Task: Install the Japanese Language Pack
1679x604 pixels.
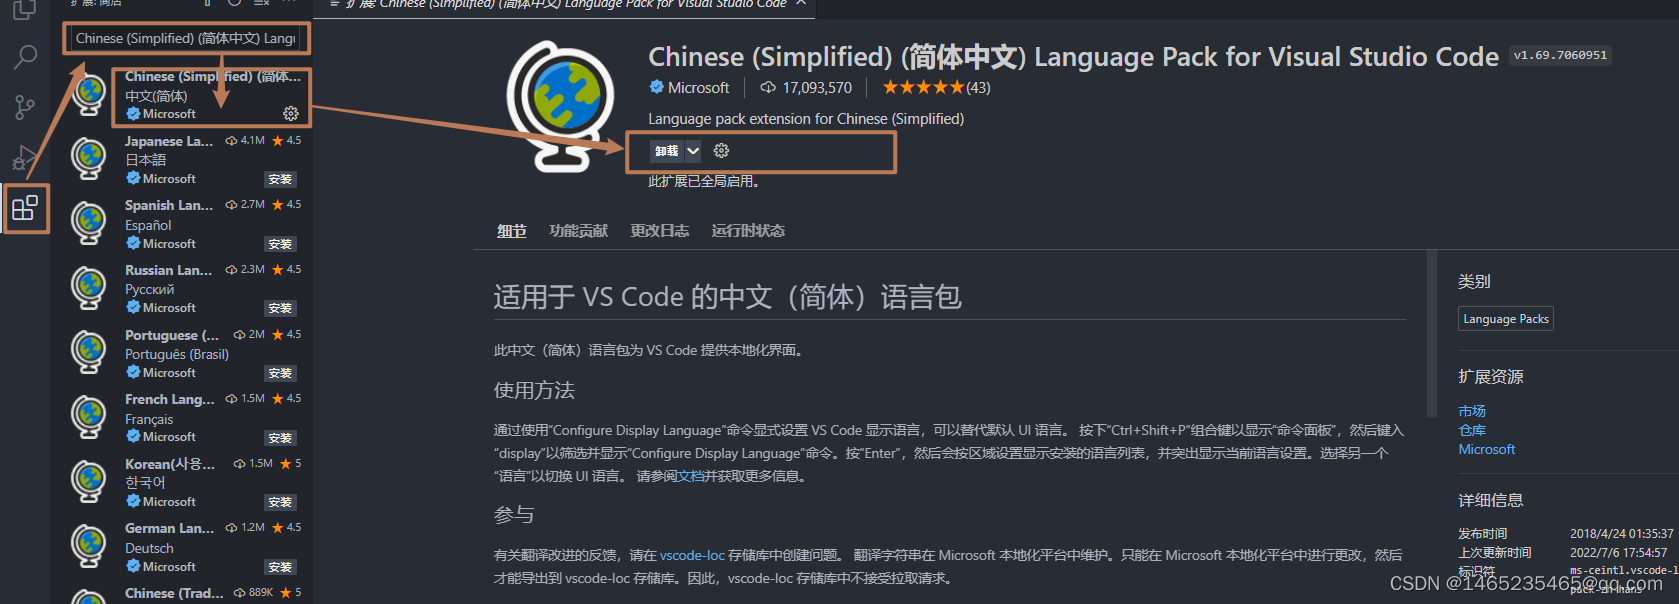Action: [x=280, y=179]
